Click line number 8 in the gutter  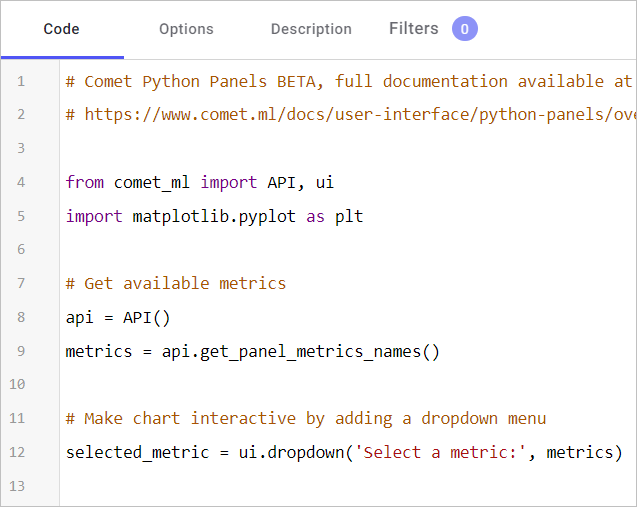(x=22, y=317)
